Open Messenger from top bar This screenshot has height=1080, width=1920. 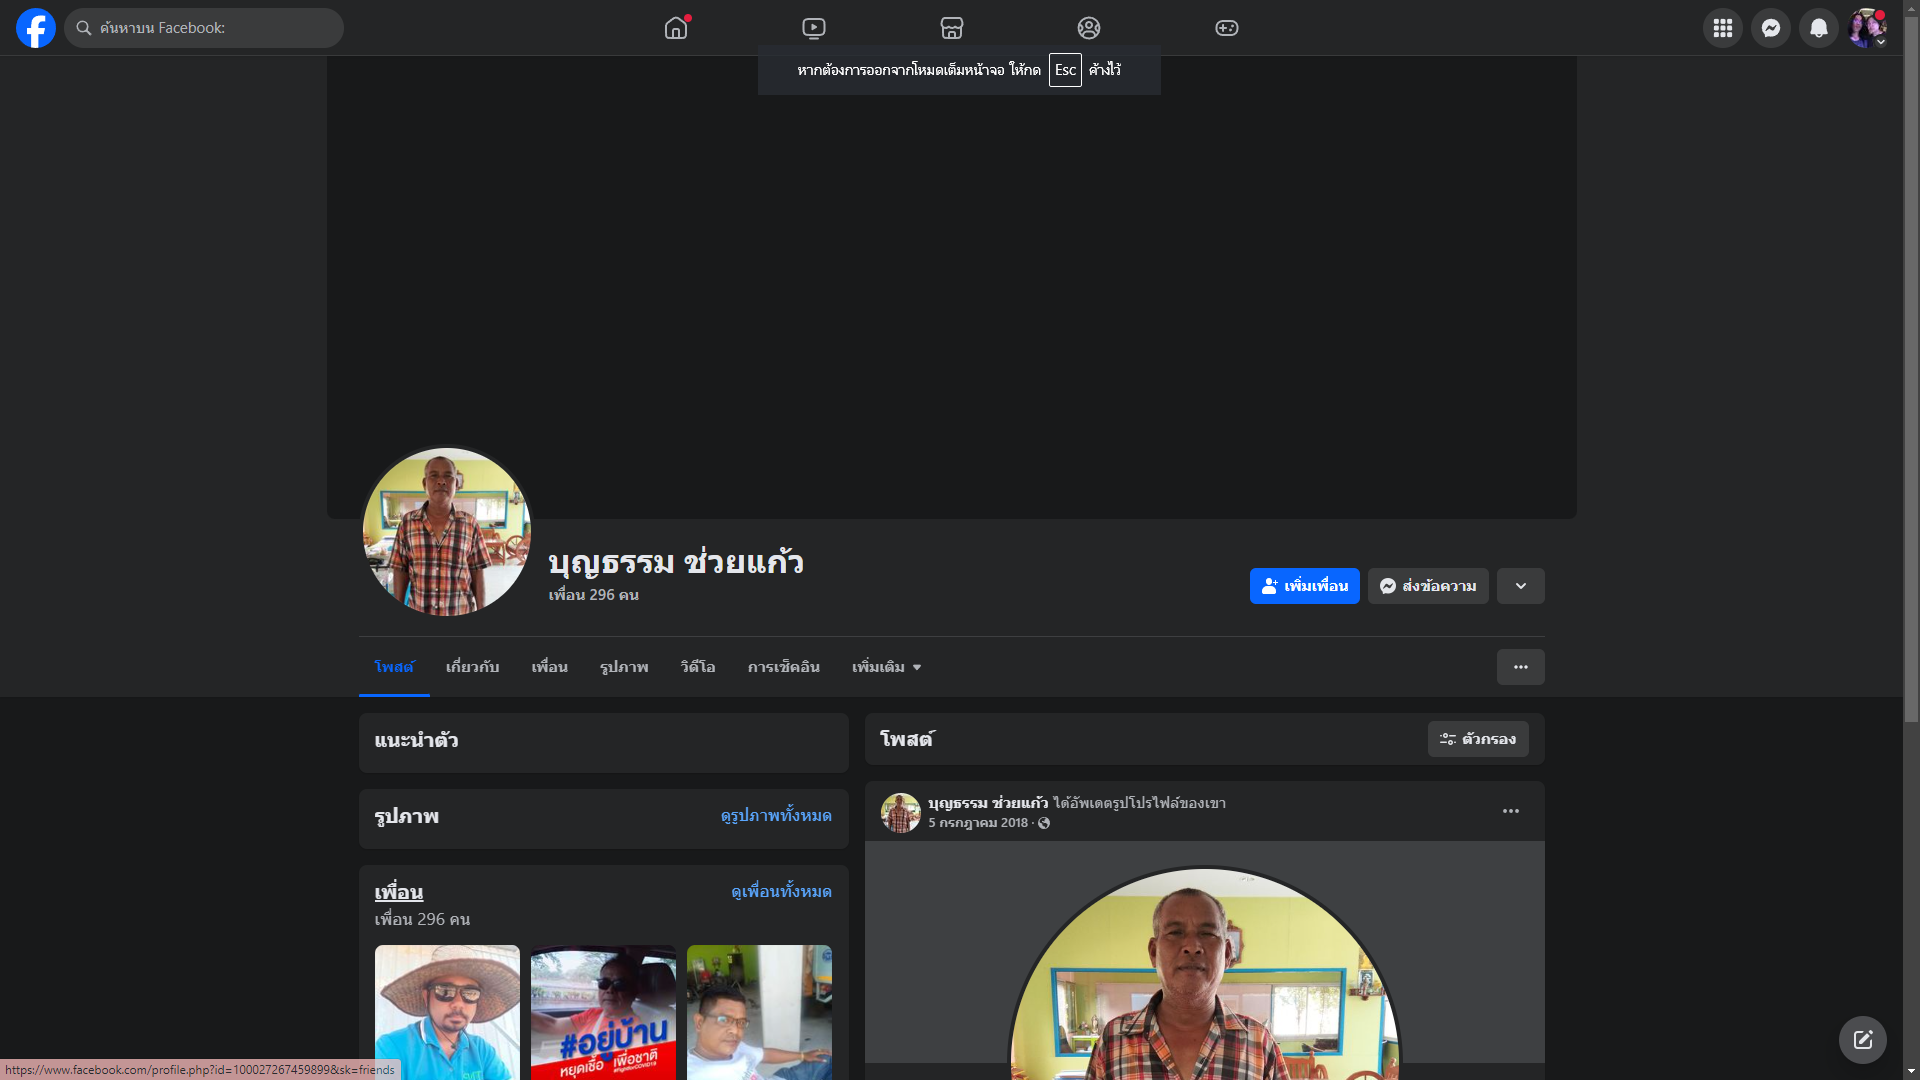(x=1771, y=28)
